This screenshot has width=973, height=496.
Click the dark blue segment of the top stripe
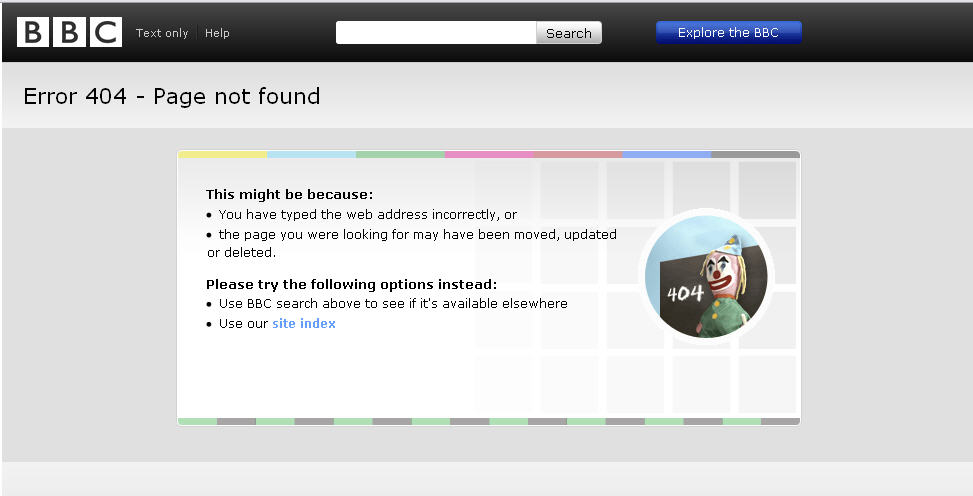click(667, 154)
